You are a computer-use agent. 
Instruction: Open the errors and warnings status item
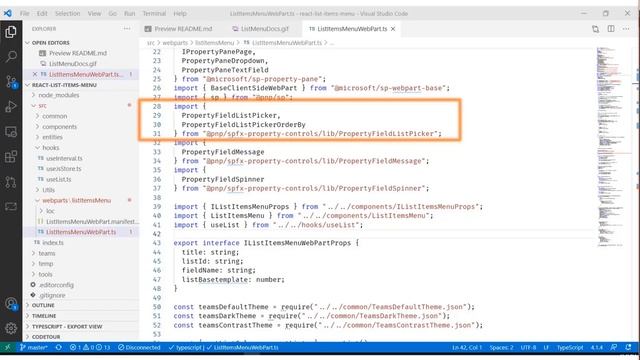click(90, 347)
